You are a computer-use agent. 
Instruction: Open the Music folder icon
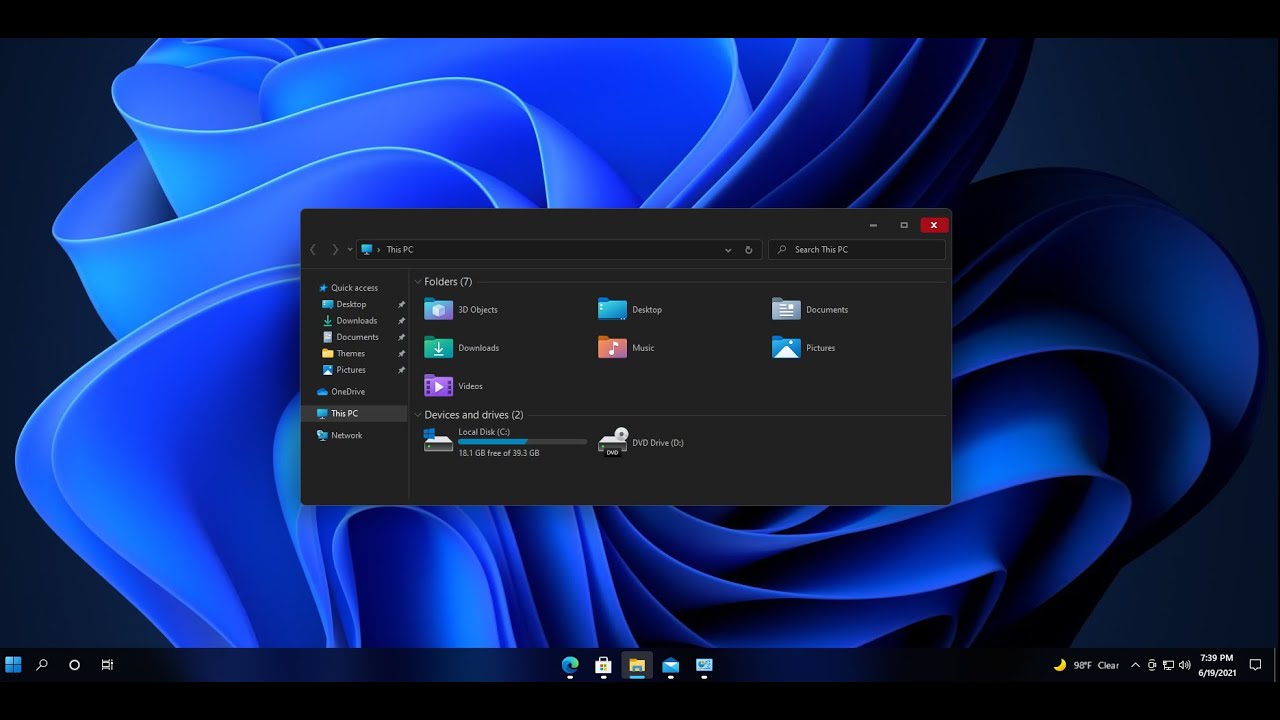pos(612,348)
